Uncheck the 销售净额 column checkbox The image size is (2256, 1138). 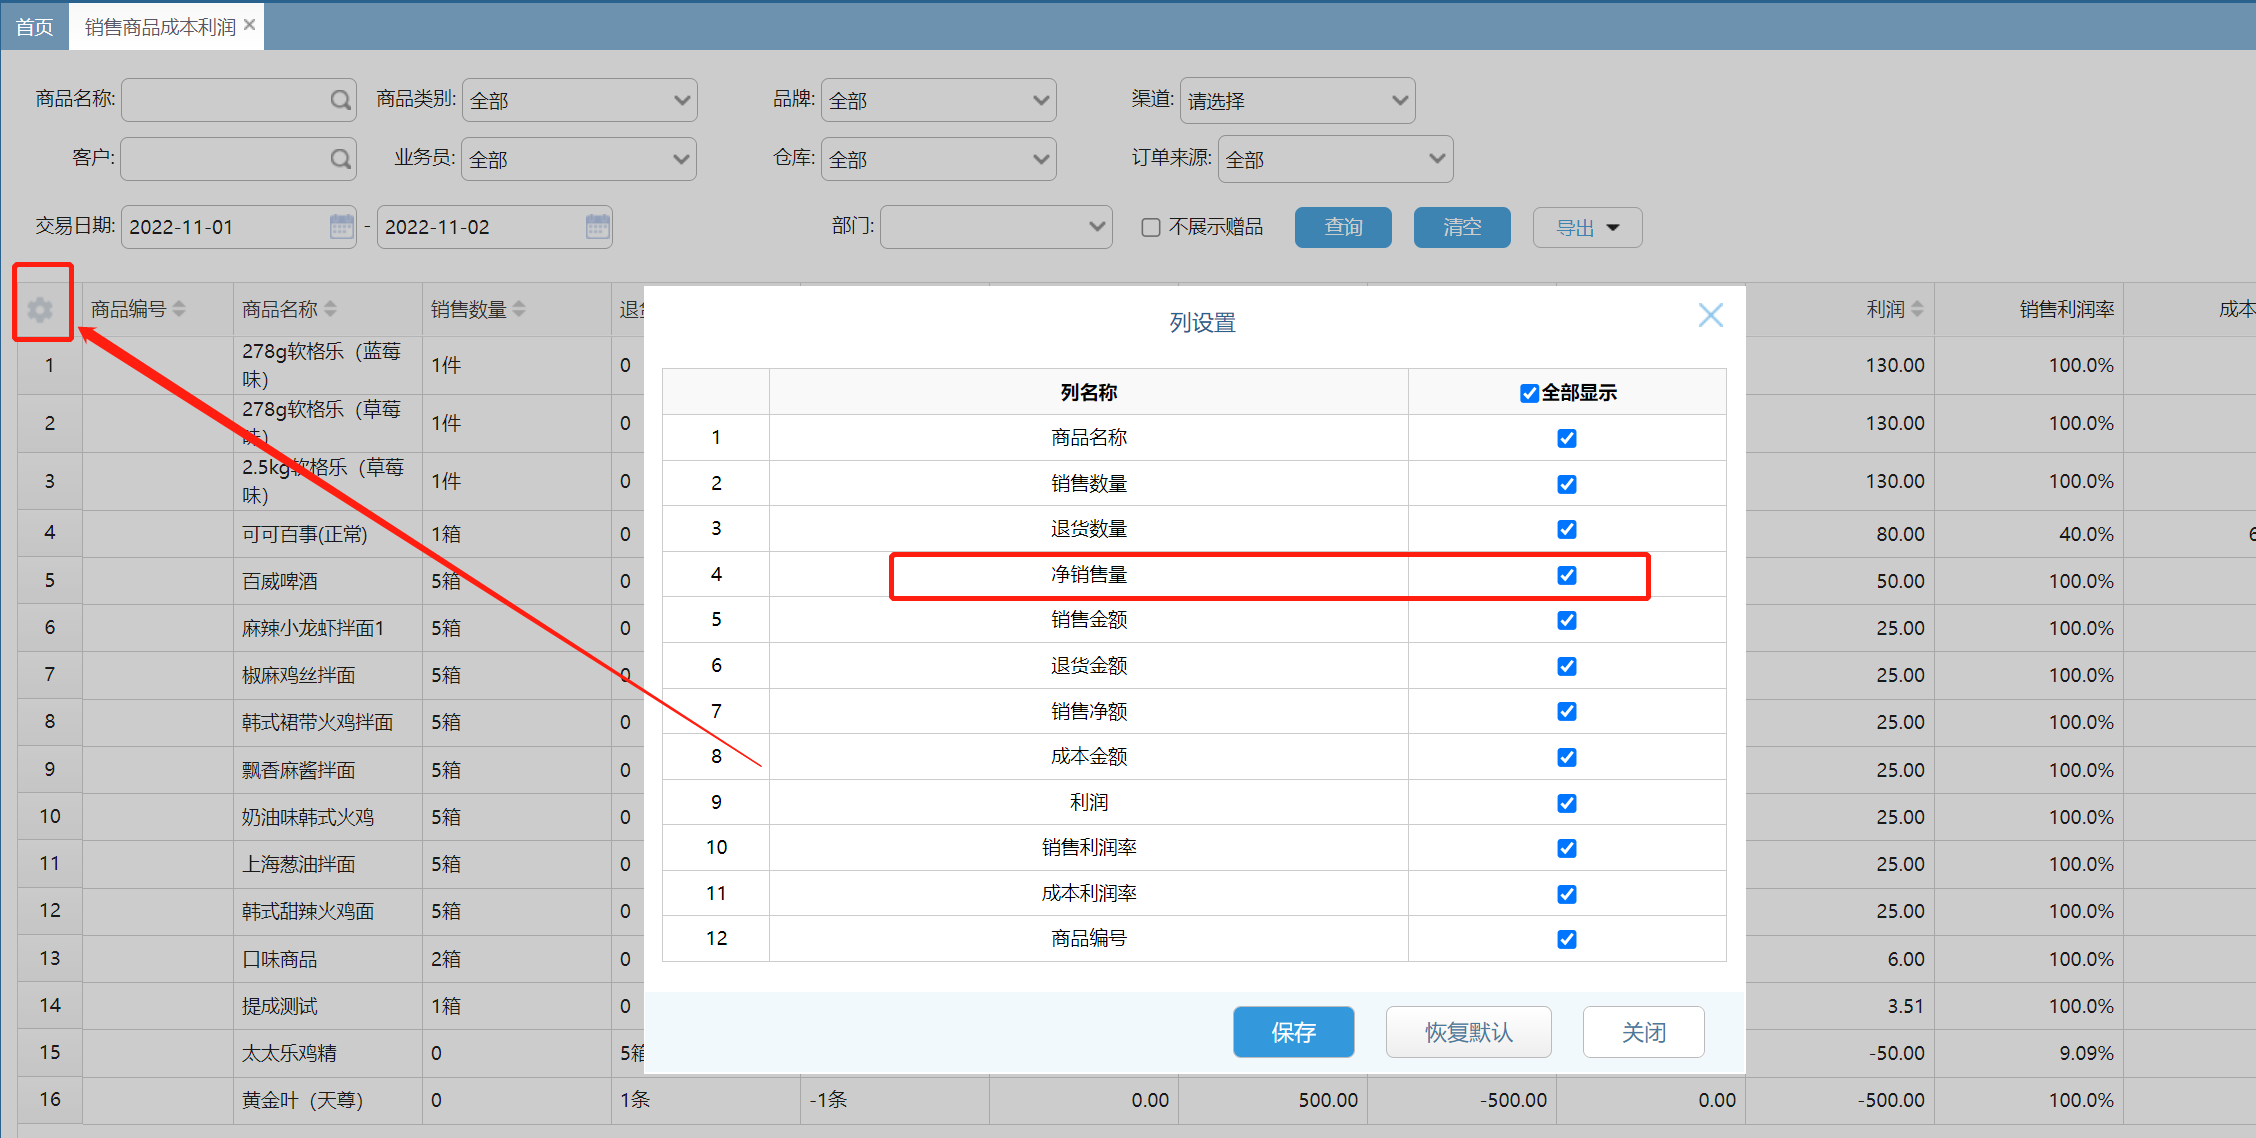(1567, 711)
